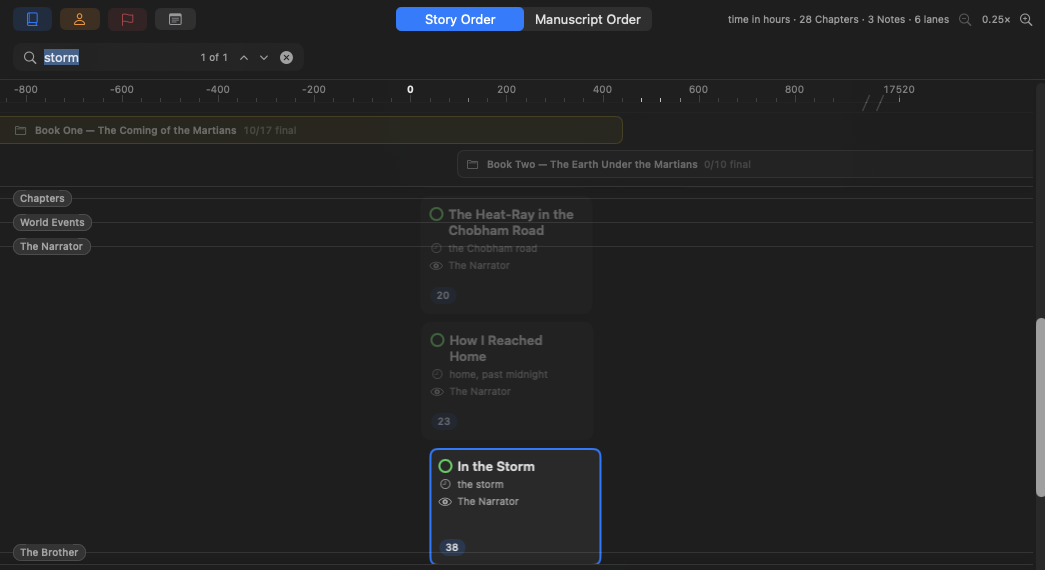Toggle the orange person characters filter
This screenshot has width=1045, height=570.
[79, 19]
